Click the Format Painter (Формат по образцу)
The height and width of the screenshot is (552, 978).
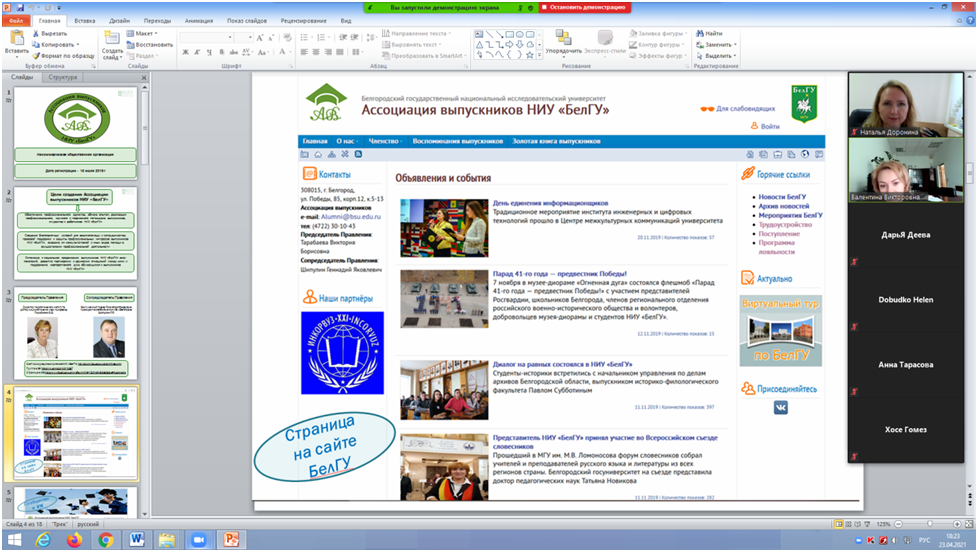click(x=36, y=56)
